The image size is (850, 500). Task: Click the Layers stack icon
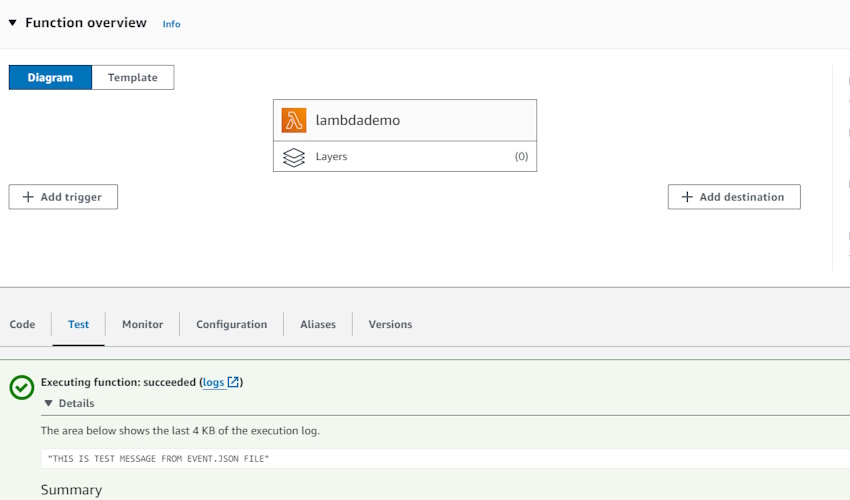[294, 157]
